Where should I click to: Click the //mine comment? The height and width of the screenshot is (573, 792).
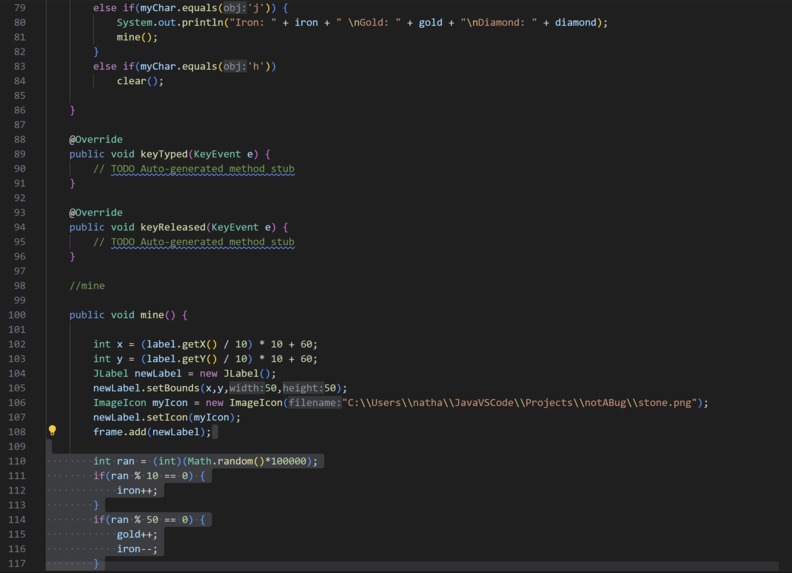(x=87, y=285)
